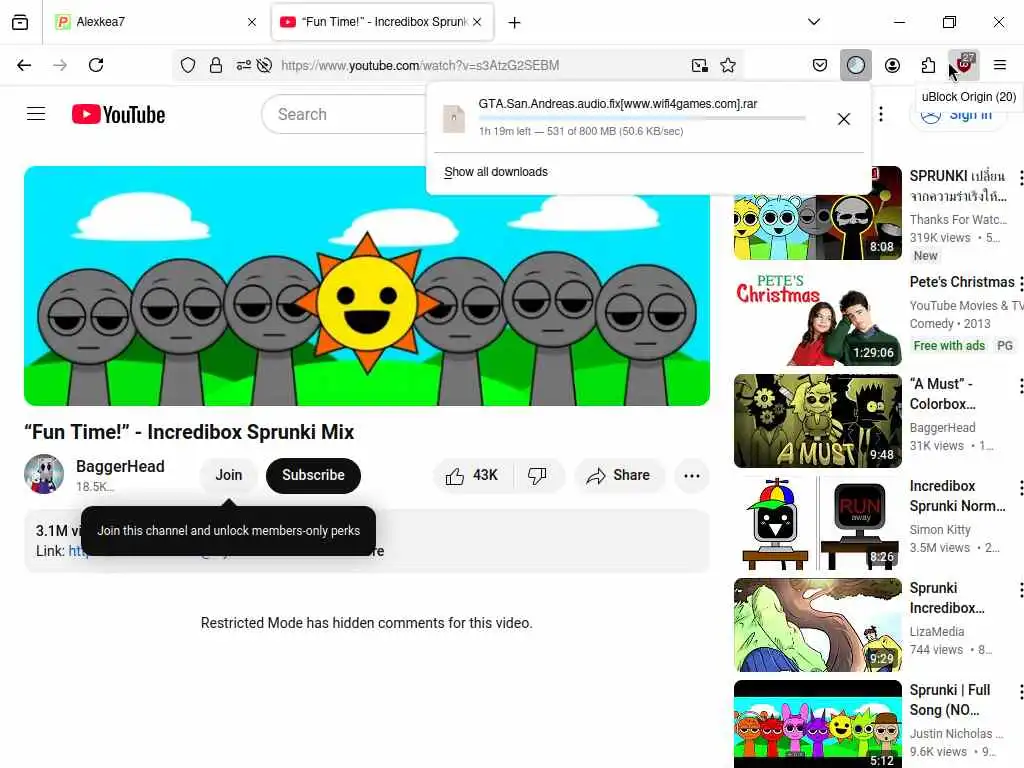Screen dimensions: 1024x768
Task: Click the uBlock Origin extension icon
Action: 964,65
